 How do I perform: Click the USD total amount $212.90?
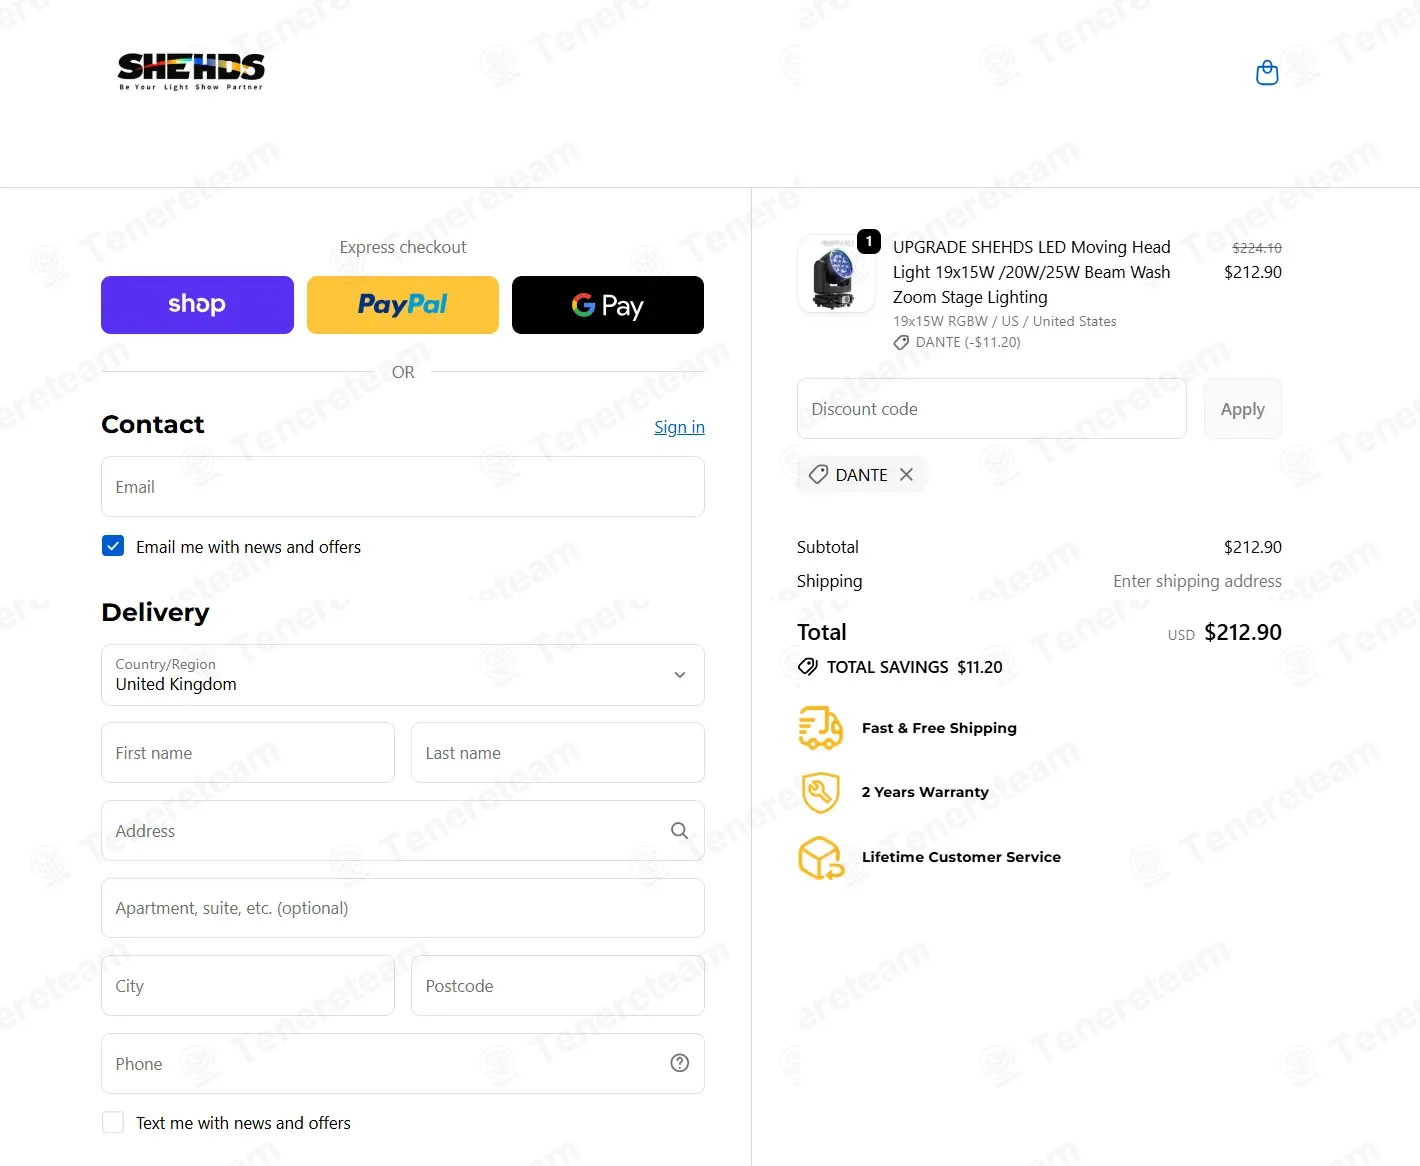1243,632
